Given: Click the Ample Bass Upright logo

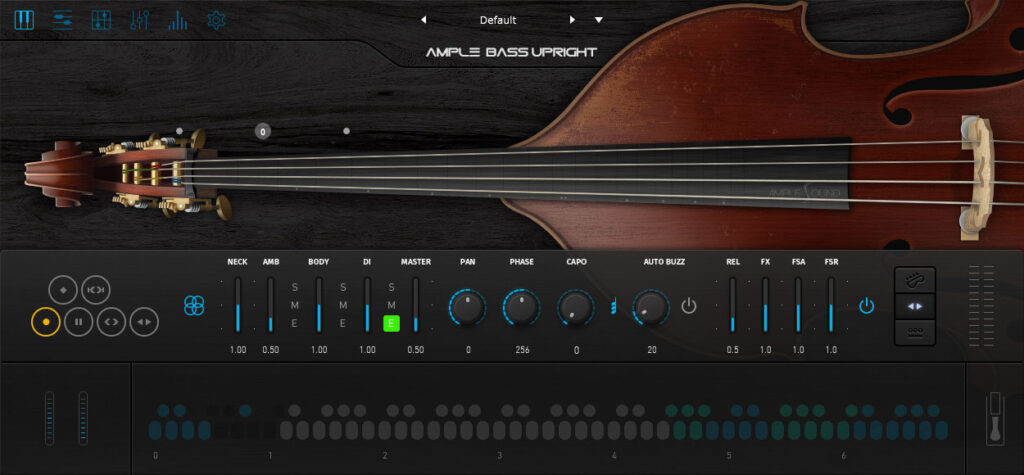Looking at the screenshot, I should click(x=511, y=52).
